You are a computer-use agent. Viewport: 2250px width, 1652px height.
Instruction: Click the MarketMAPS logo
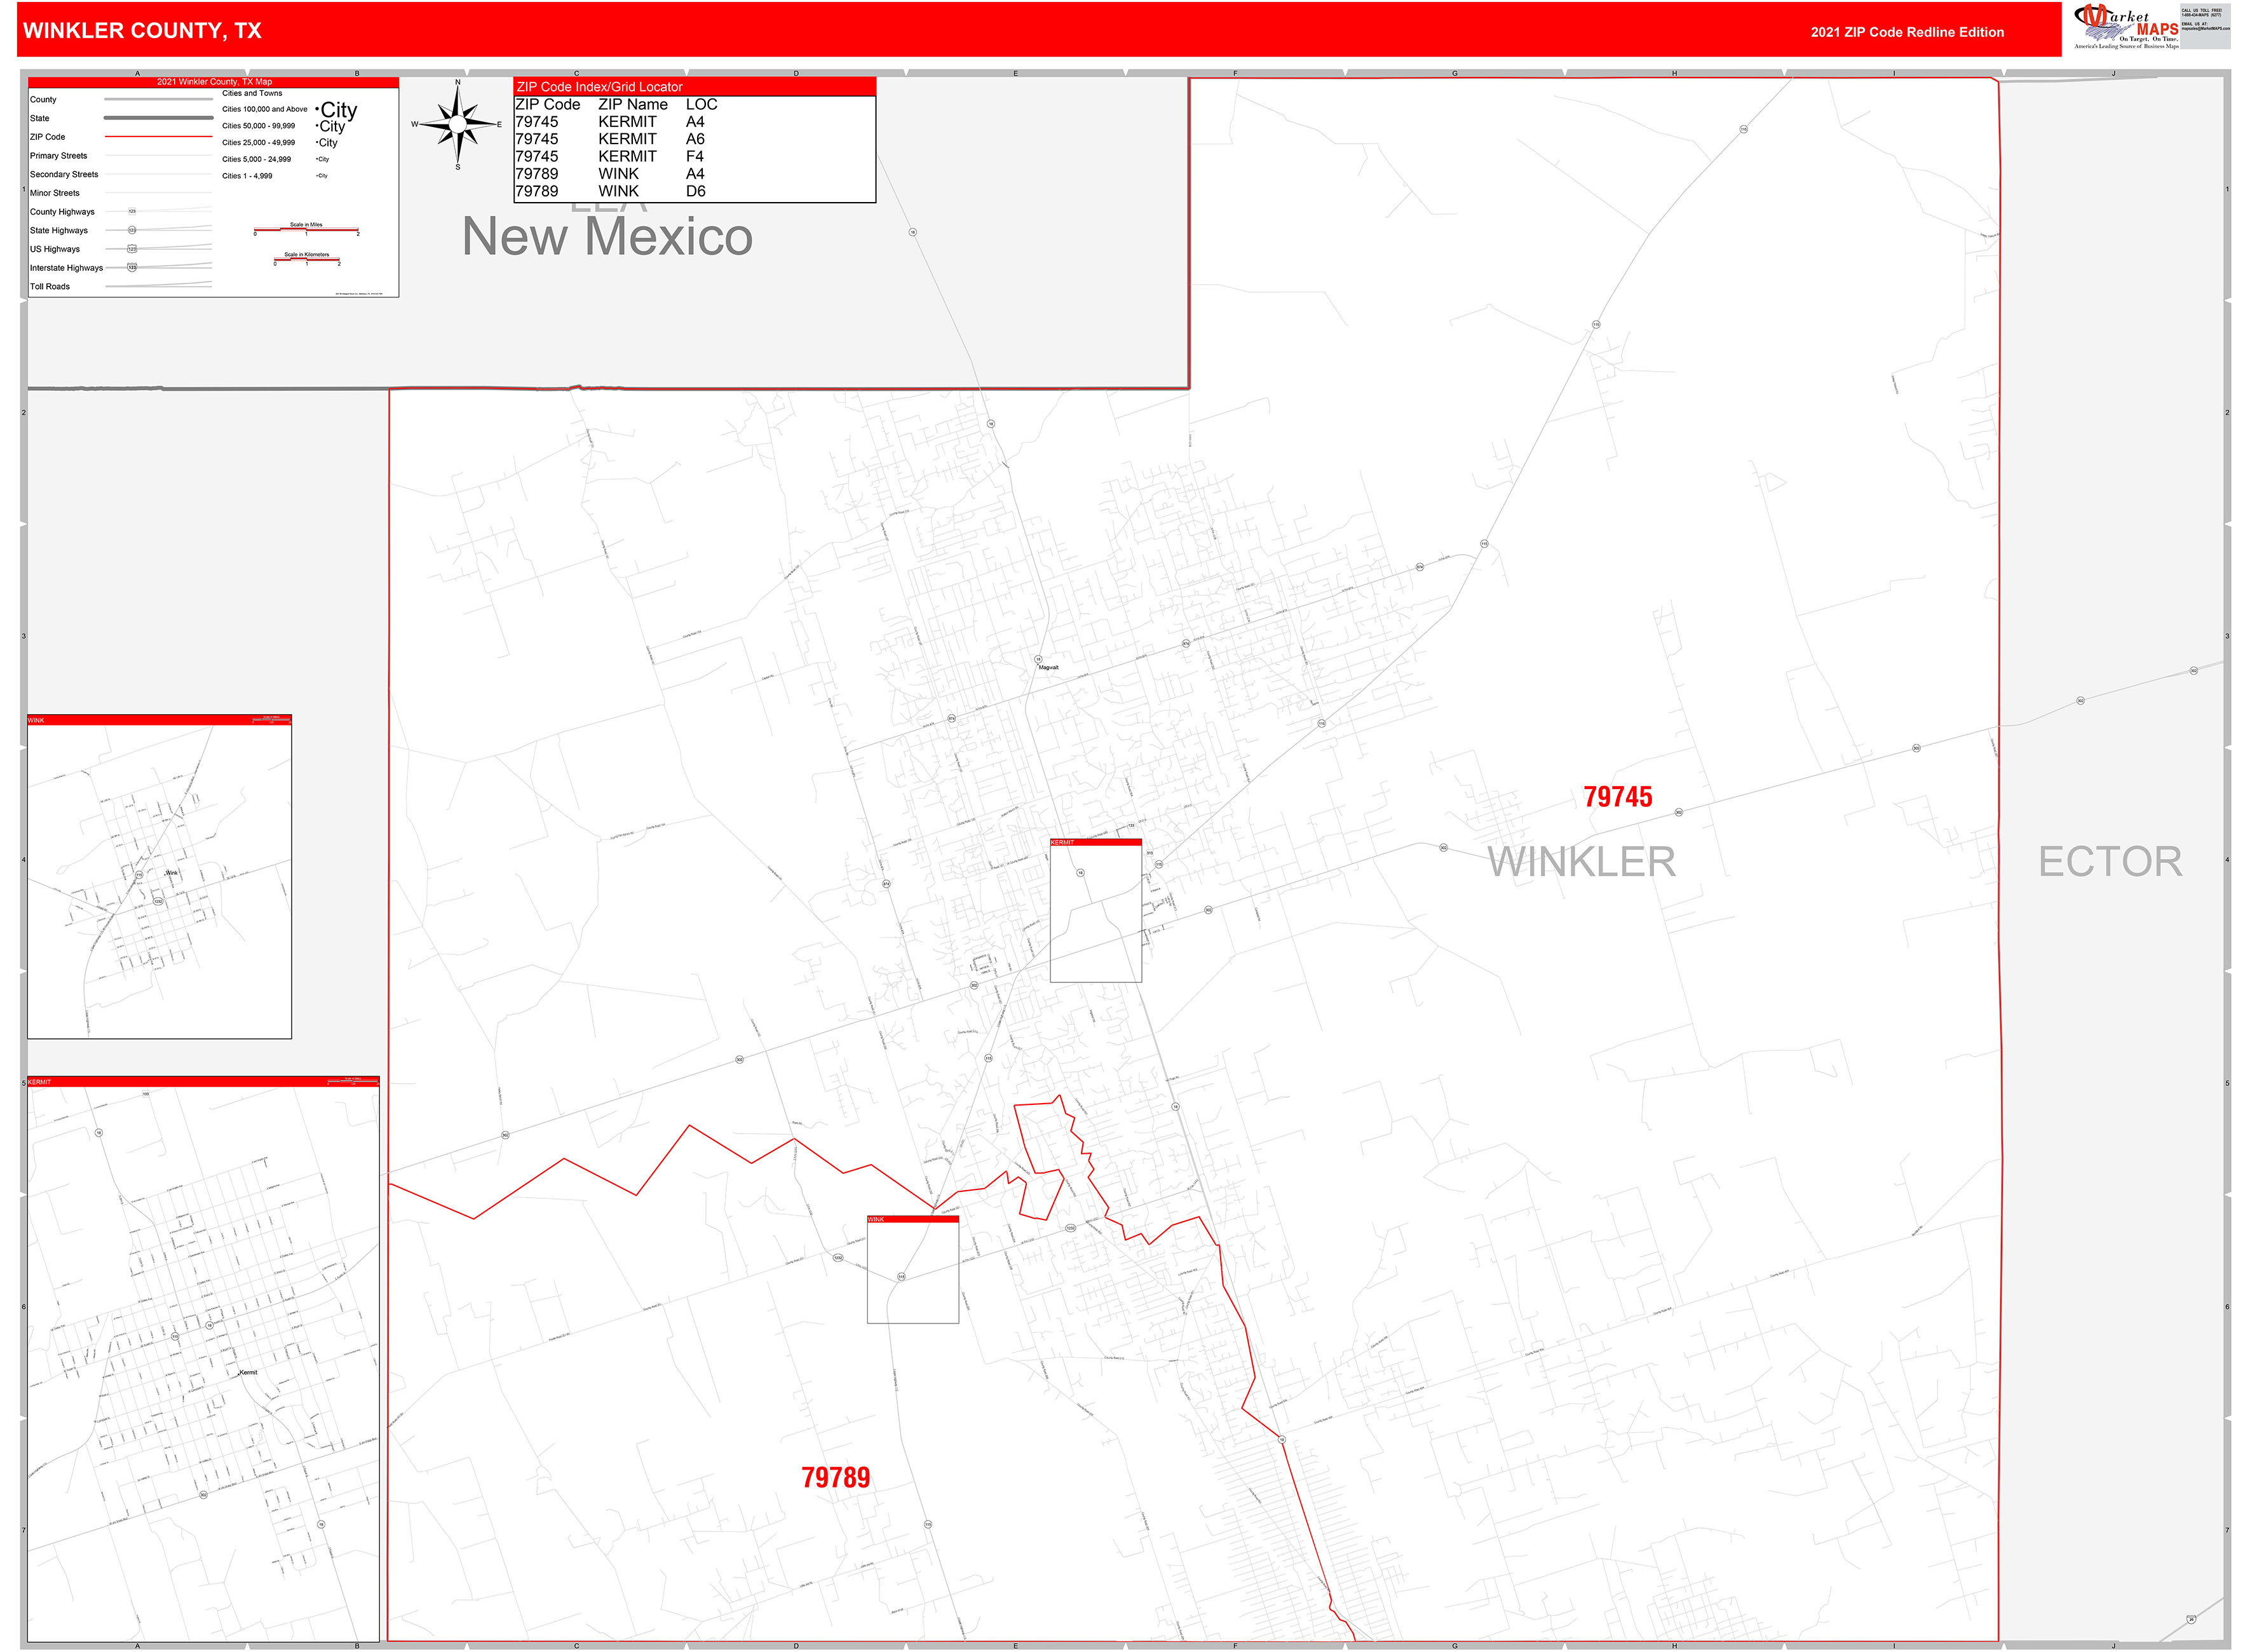click(x=2125, y=23)
